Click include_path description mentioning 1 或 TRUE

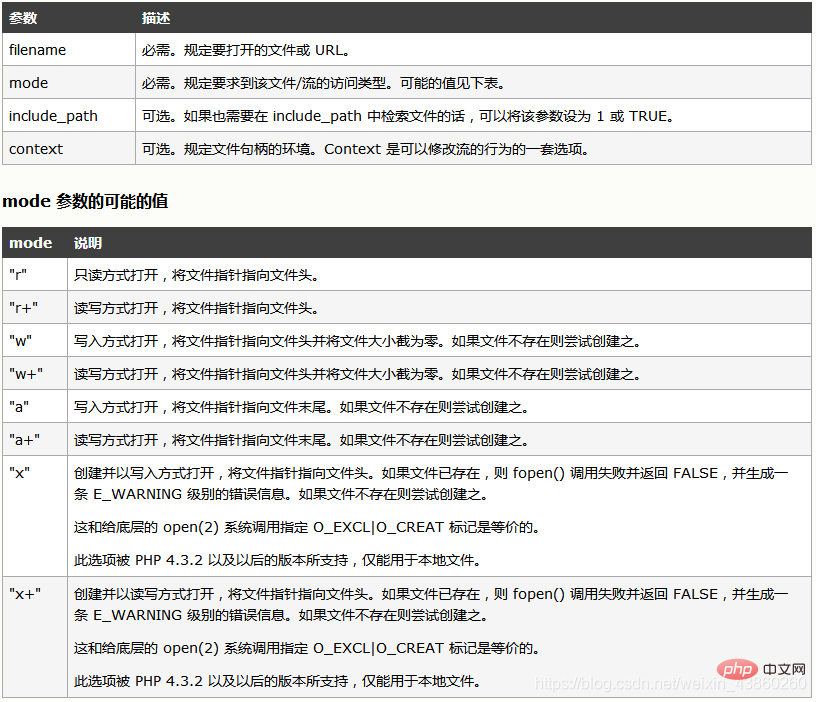[407, 116]
